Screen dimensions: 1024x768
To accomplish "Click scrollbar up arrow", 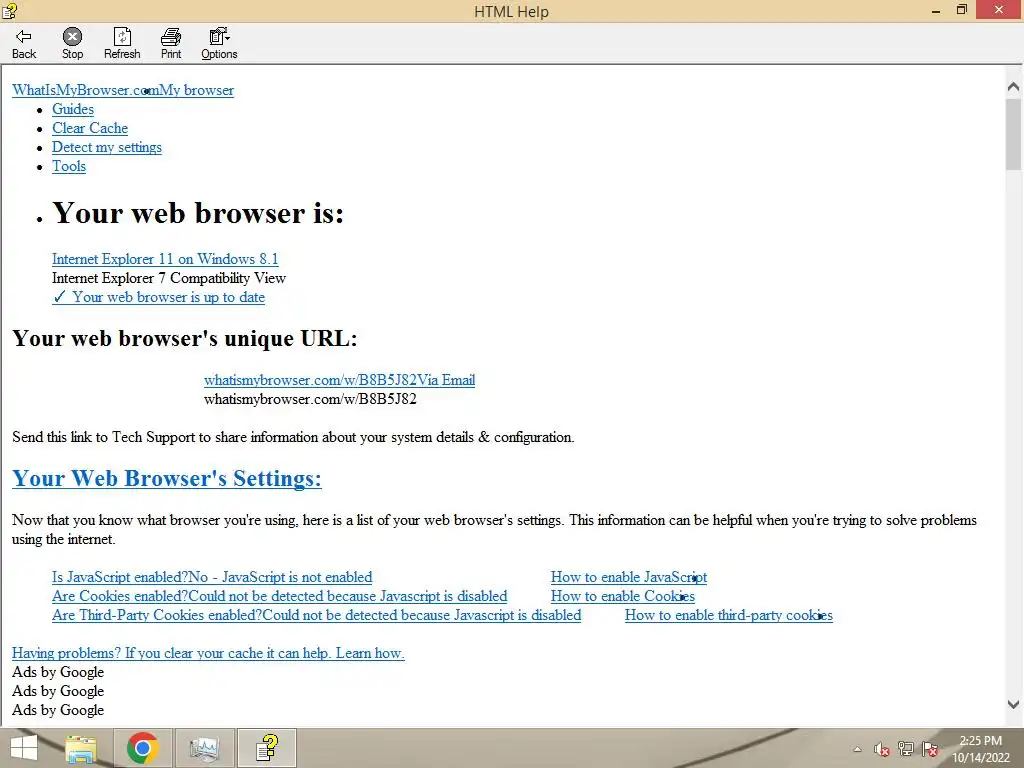I will (1014, 86).
